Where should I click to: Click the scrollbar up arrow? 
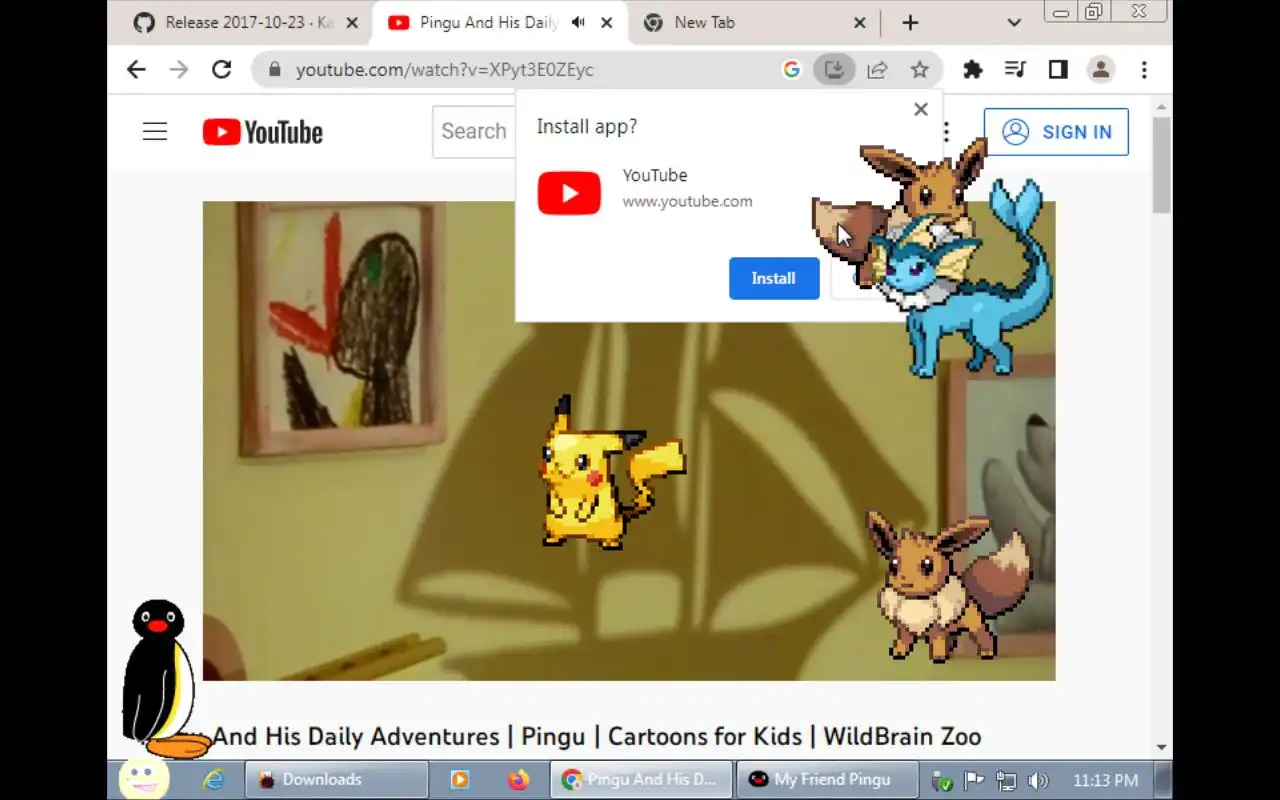click(1161, 106)
